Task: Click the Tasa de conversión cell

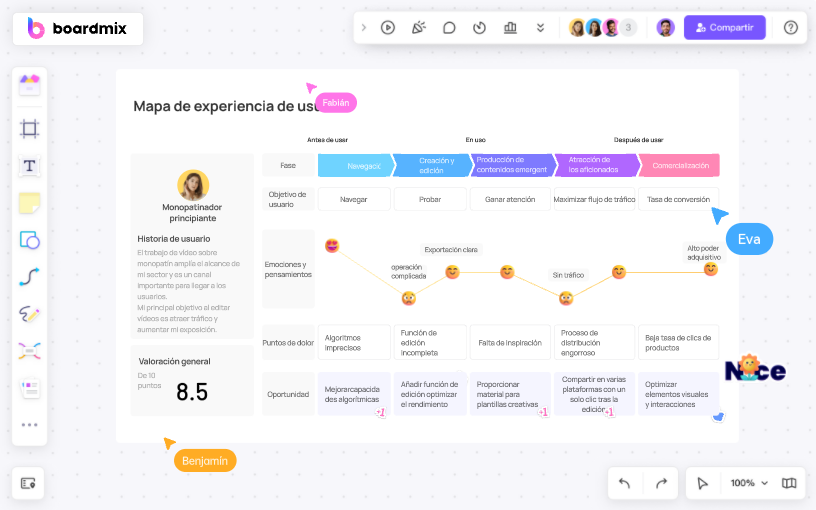Action: point(678,199)
